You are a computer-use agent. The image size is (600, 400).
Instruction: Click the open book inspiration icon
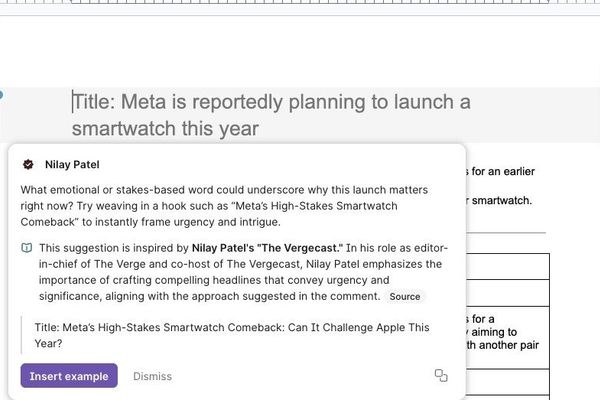(x=26, y=248)
